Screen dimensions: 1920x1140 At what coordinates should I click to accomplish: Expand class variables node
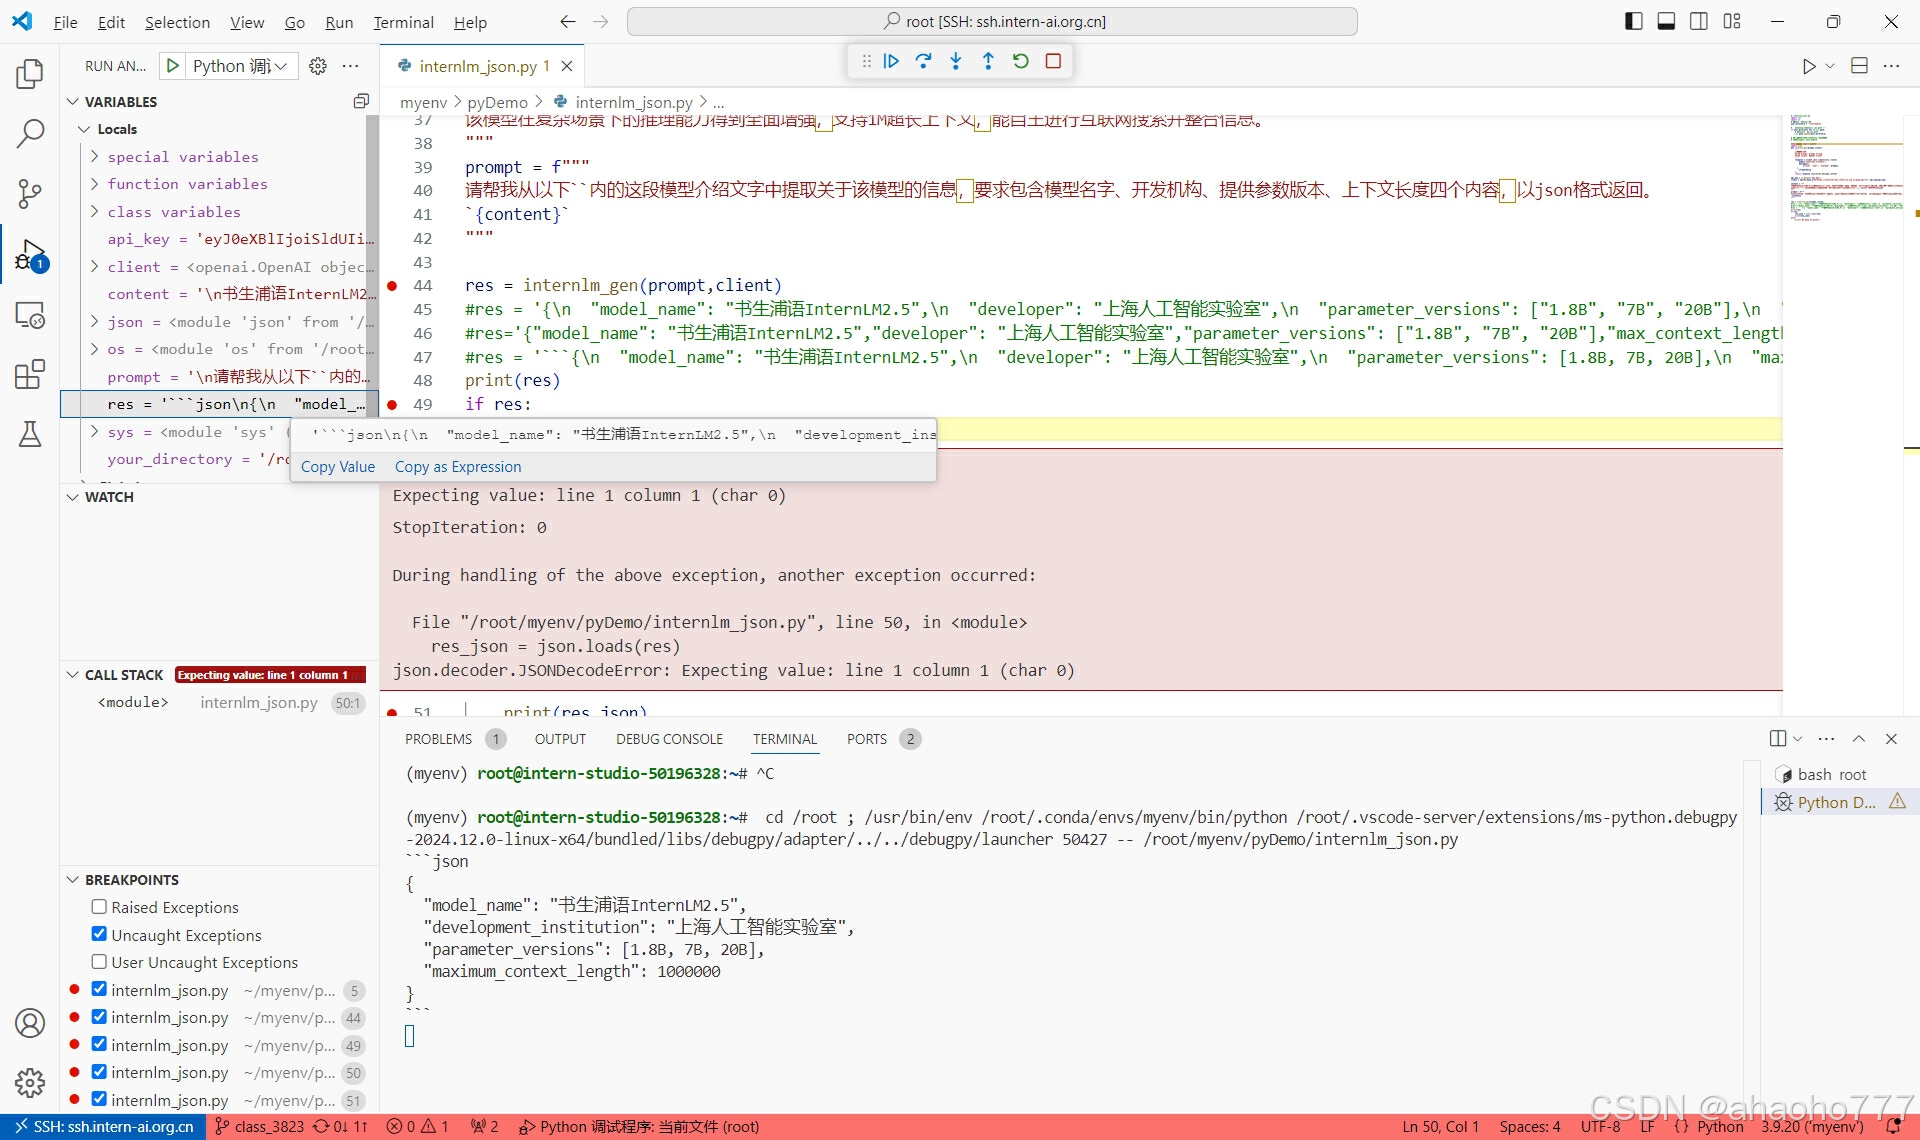pos(95,211)
